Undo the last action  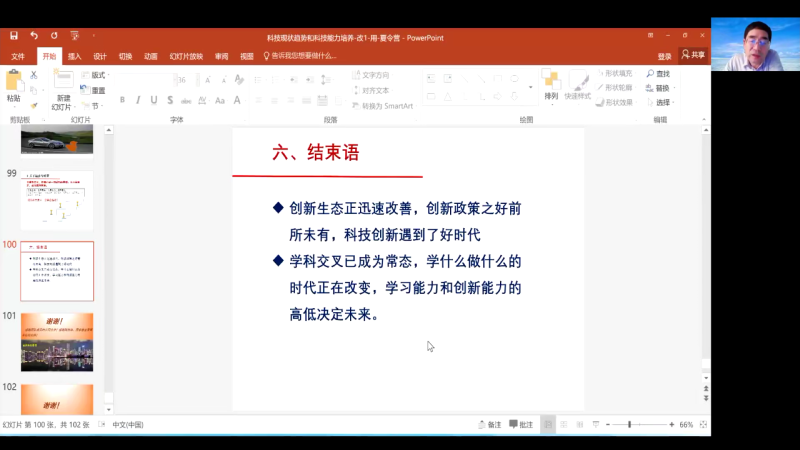tap(34, 36)
